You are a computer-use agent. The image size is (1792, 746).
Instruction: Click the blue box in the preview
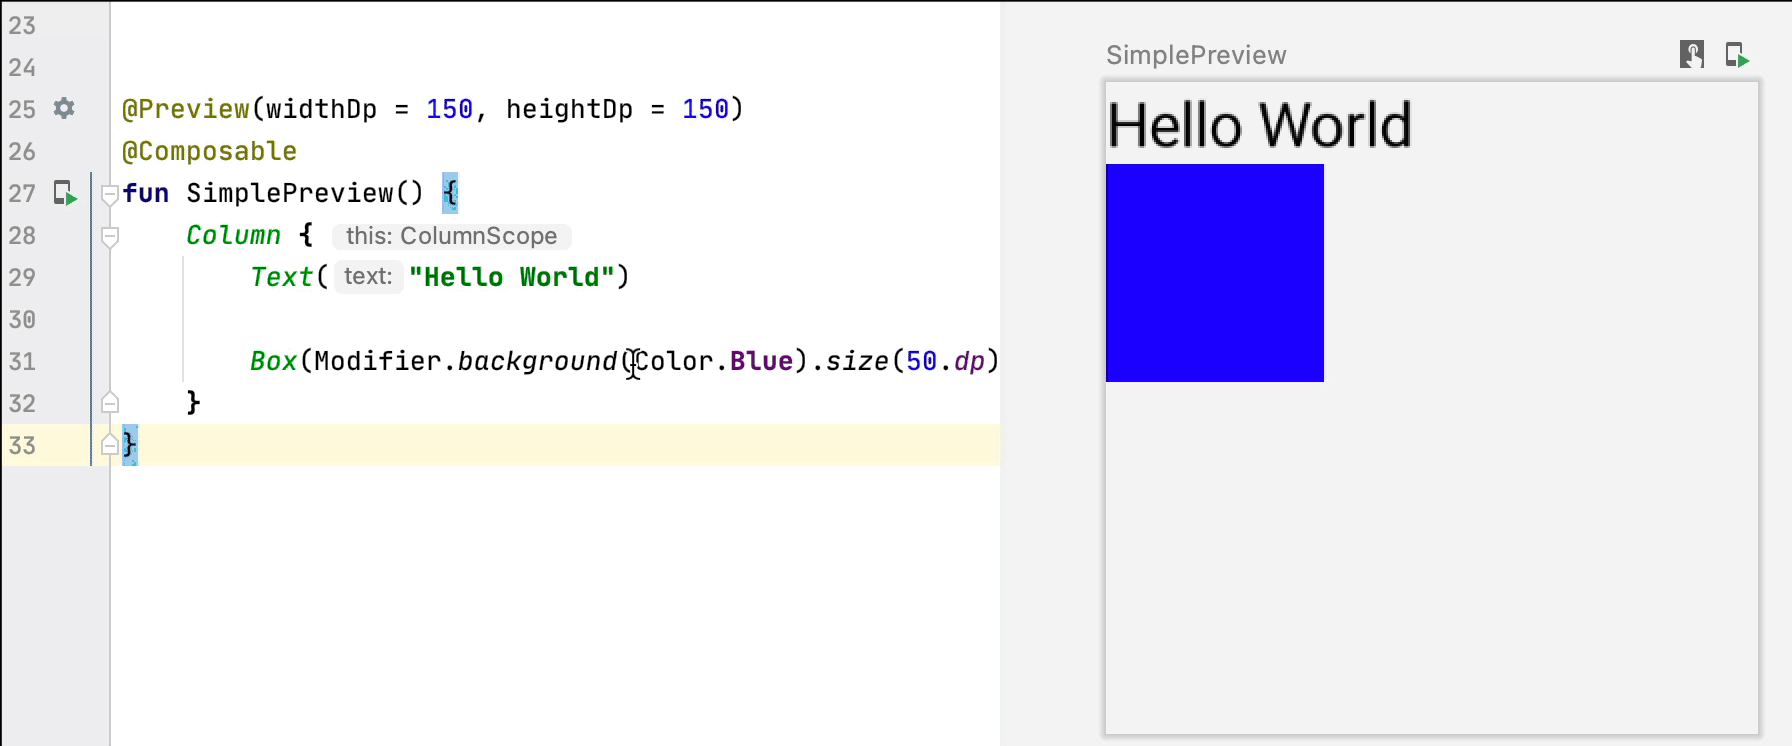tap(1214, 273)
